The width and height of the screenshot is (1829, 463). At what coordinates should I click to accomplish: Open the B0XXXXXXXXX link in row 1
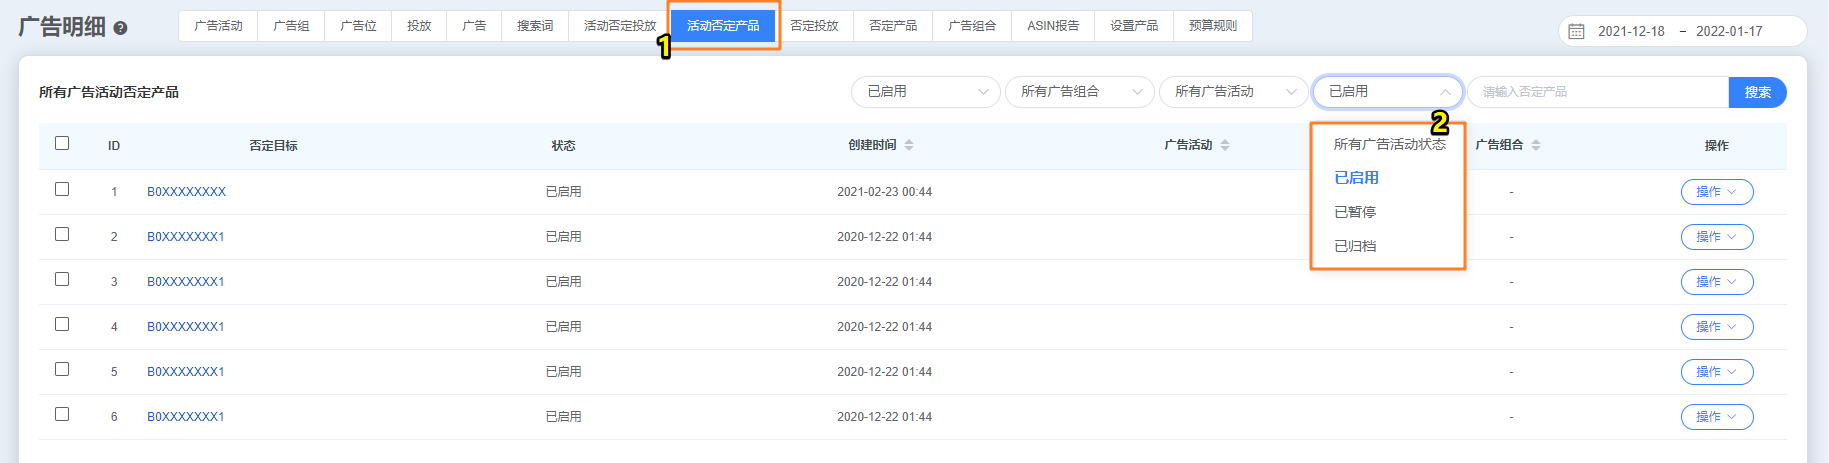186,192
